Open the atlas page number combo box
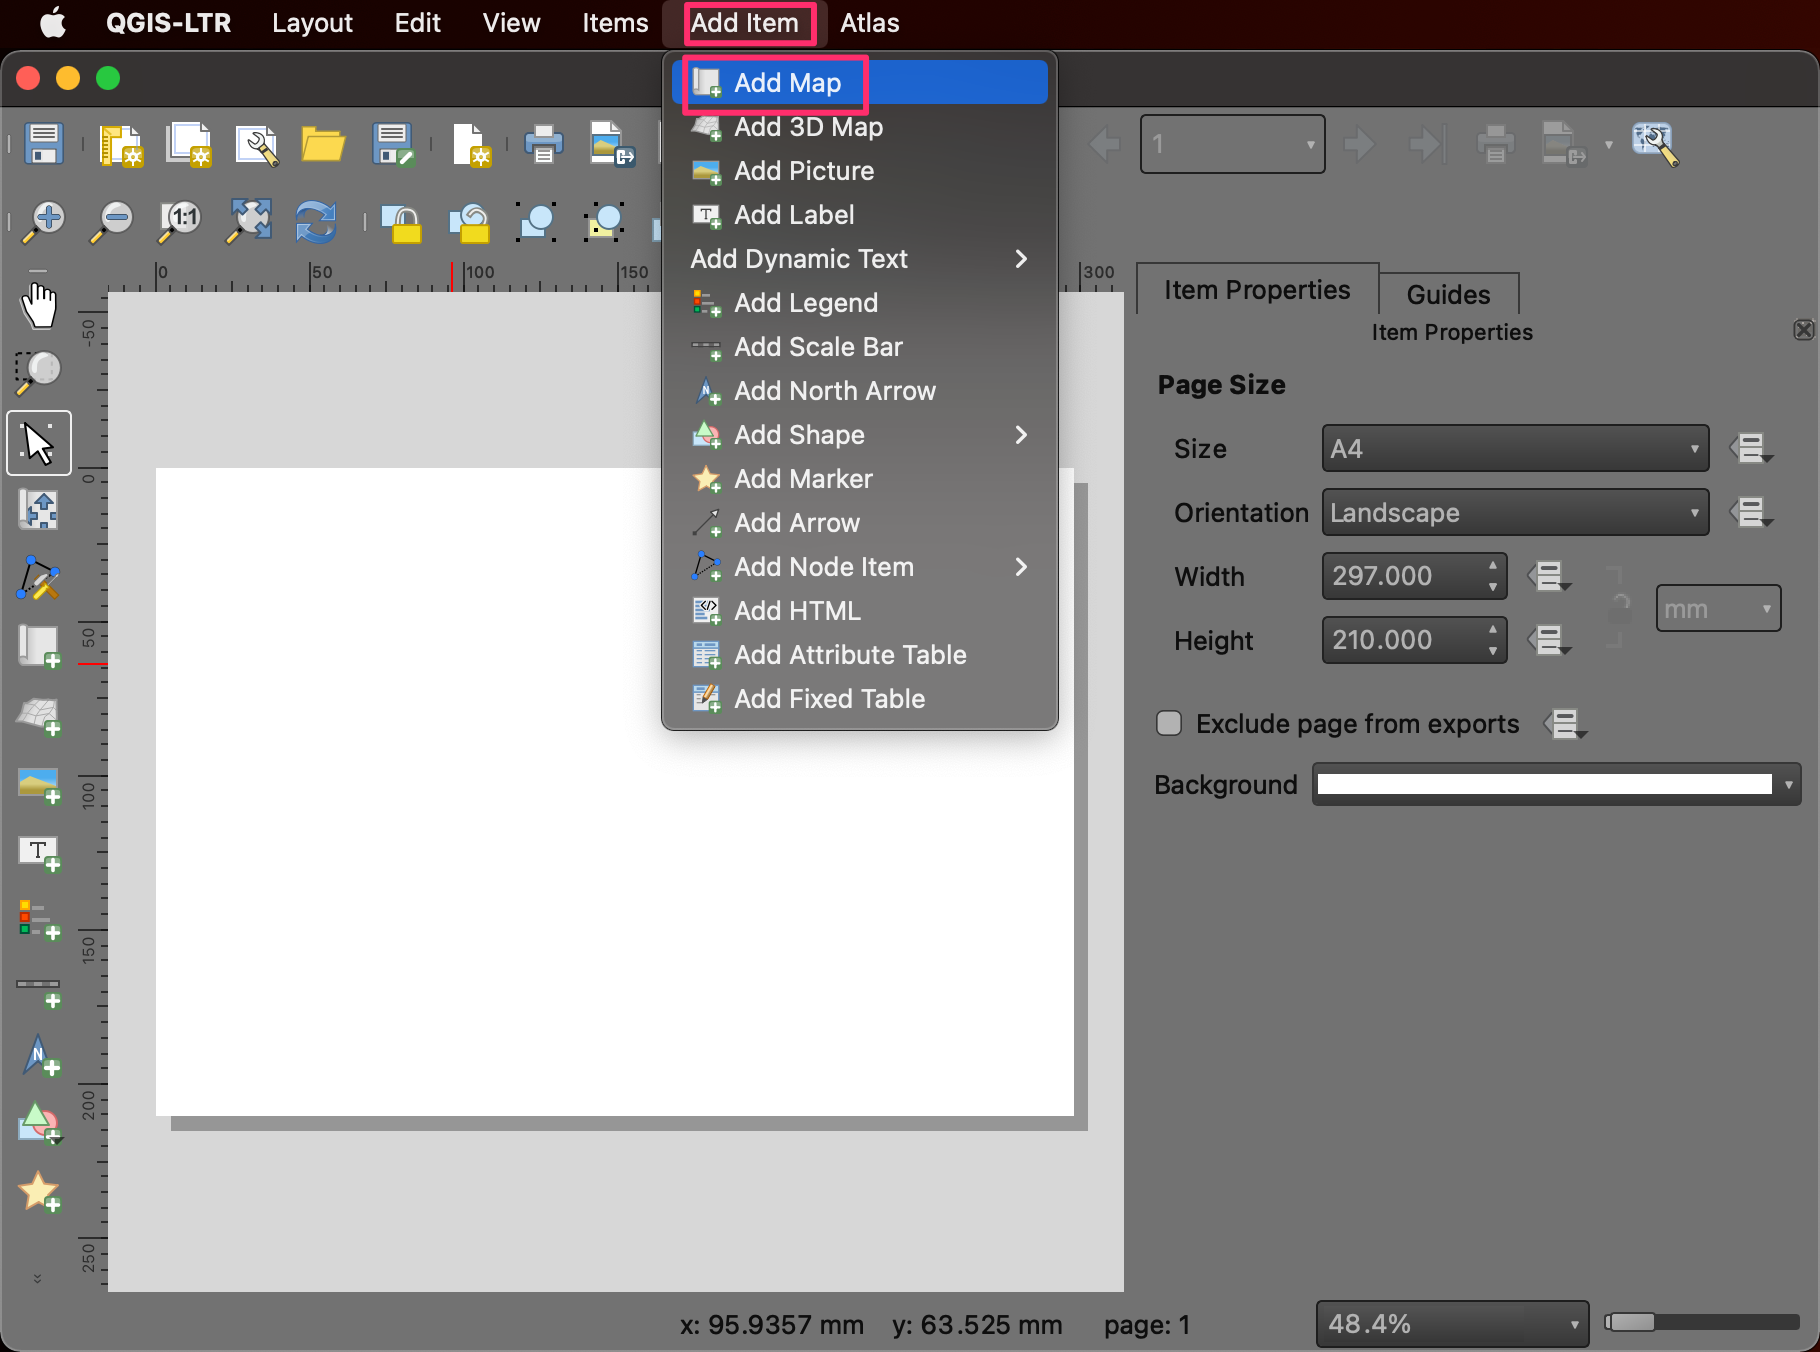The image size is (1820, 1352). pyautogui.click(x=1232, y=144)
